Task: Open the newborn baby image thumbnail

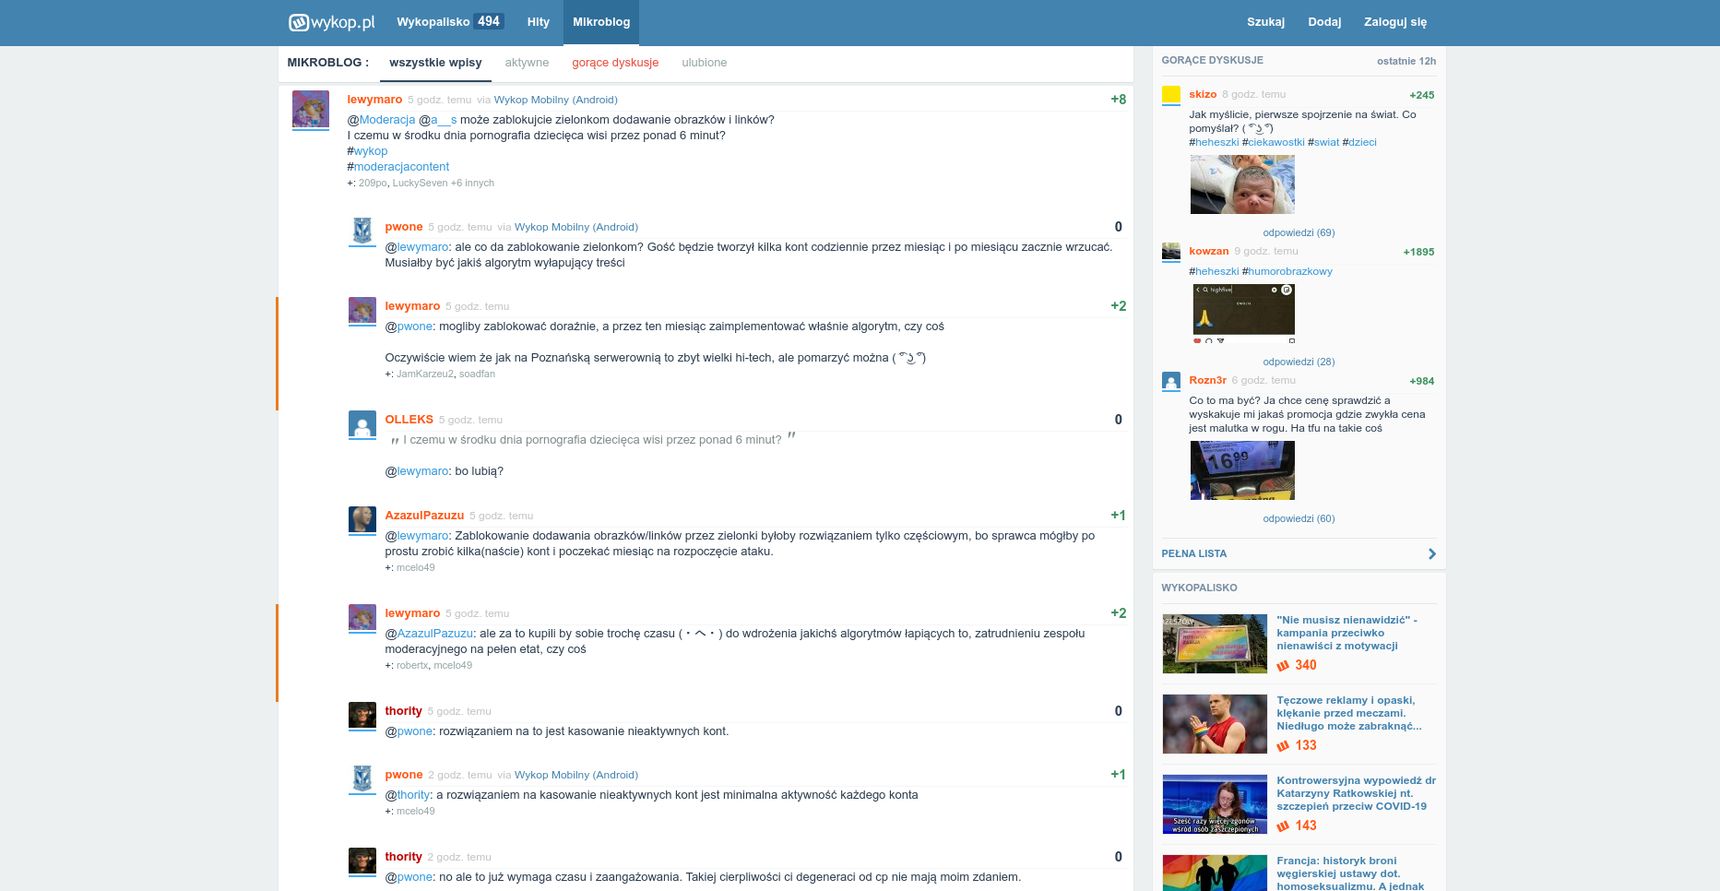Action: (1242, 184)
